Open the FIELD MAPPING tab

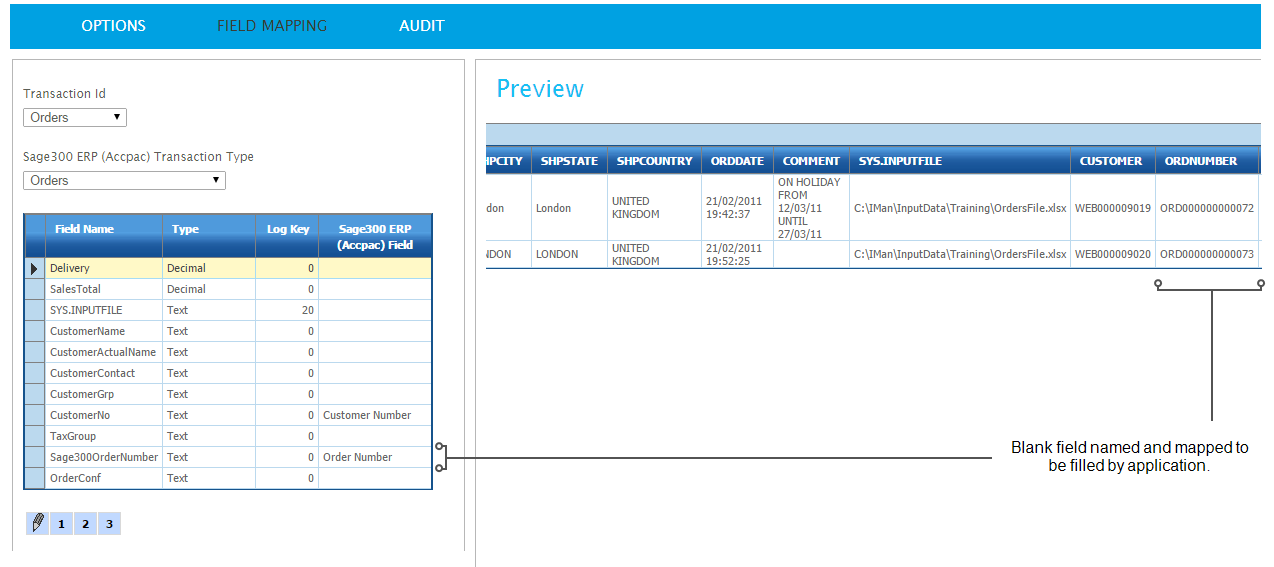tap(272, 26)
